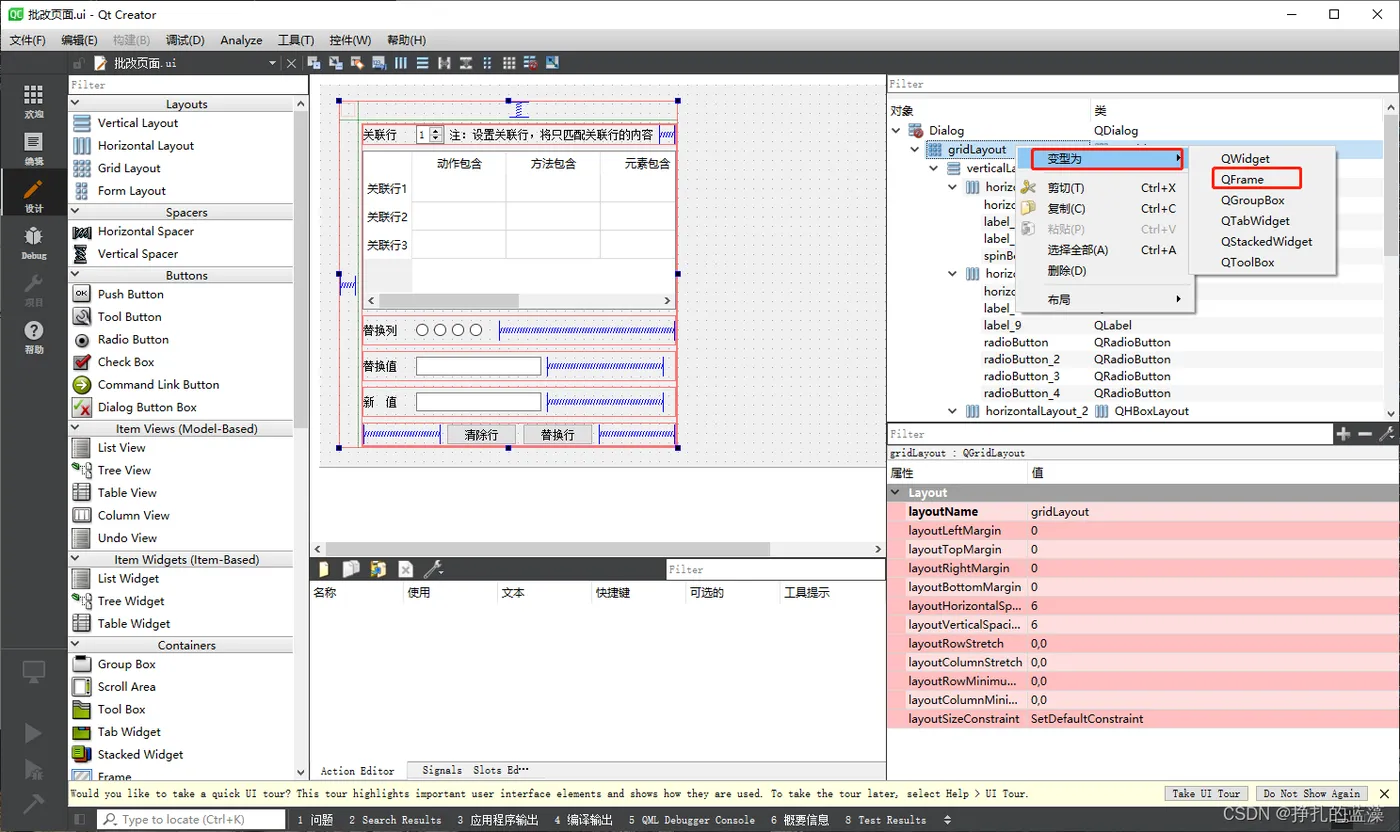Click the 清除行 button on the form
1400x832 pixels.
(481, 435)
